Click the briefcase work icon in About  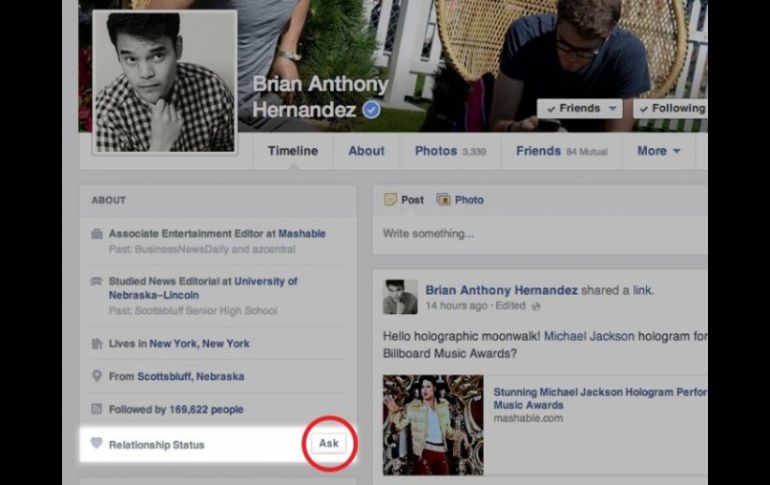[97, 234]
